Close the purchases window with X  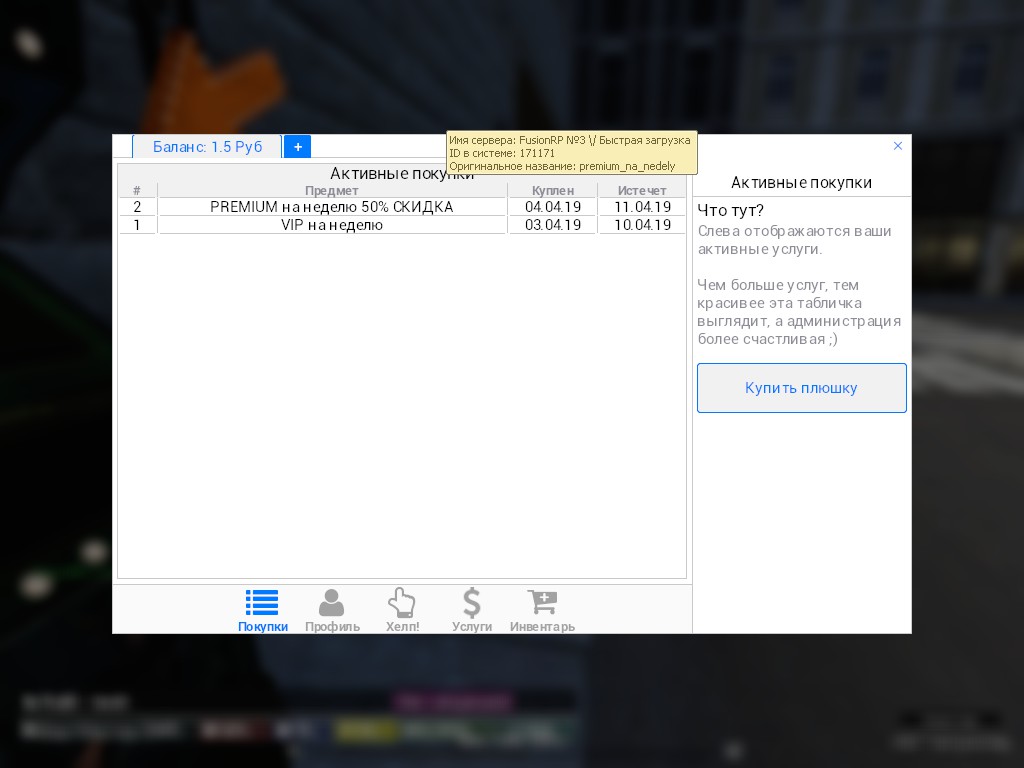[898, 146]
